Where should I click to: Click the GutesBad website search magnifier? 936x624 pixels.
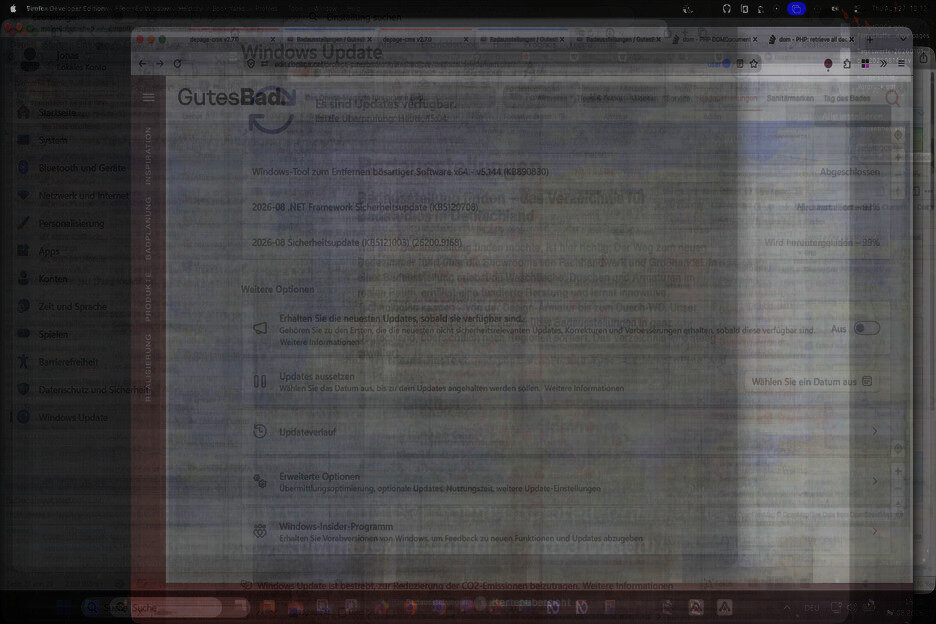892,99
